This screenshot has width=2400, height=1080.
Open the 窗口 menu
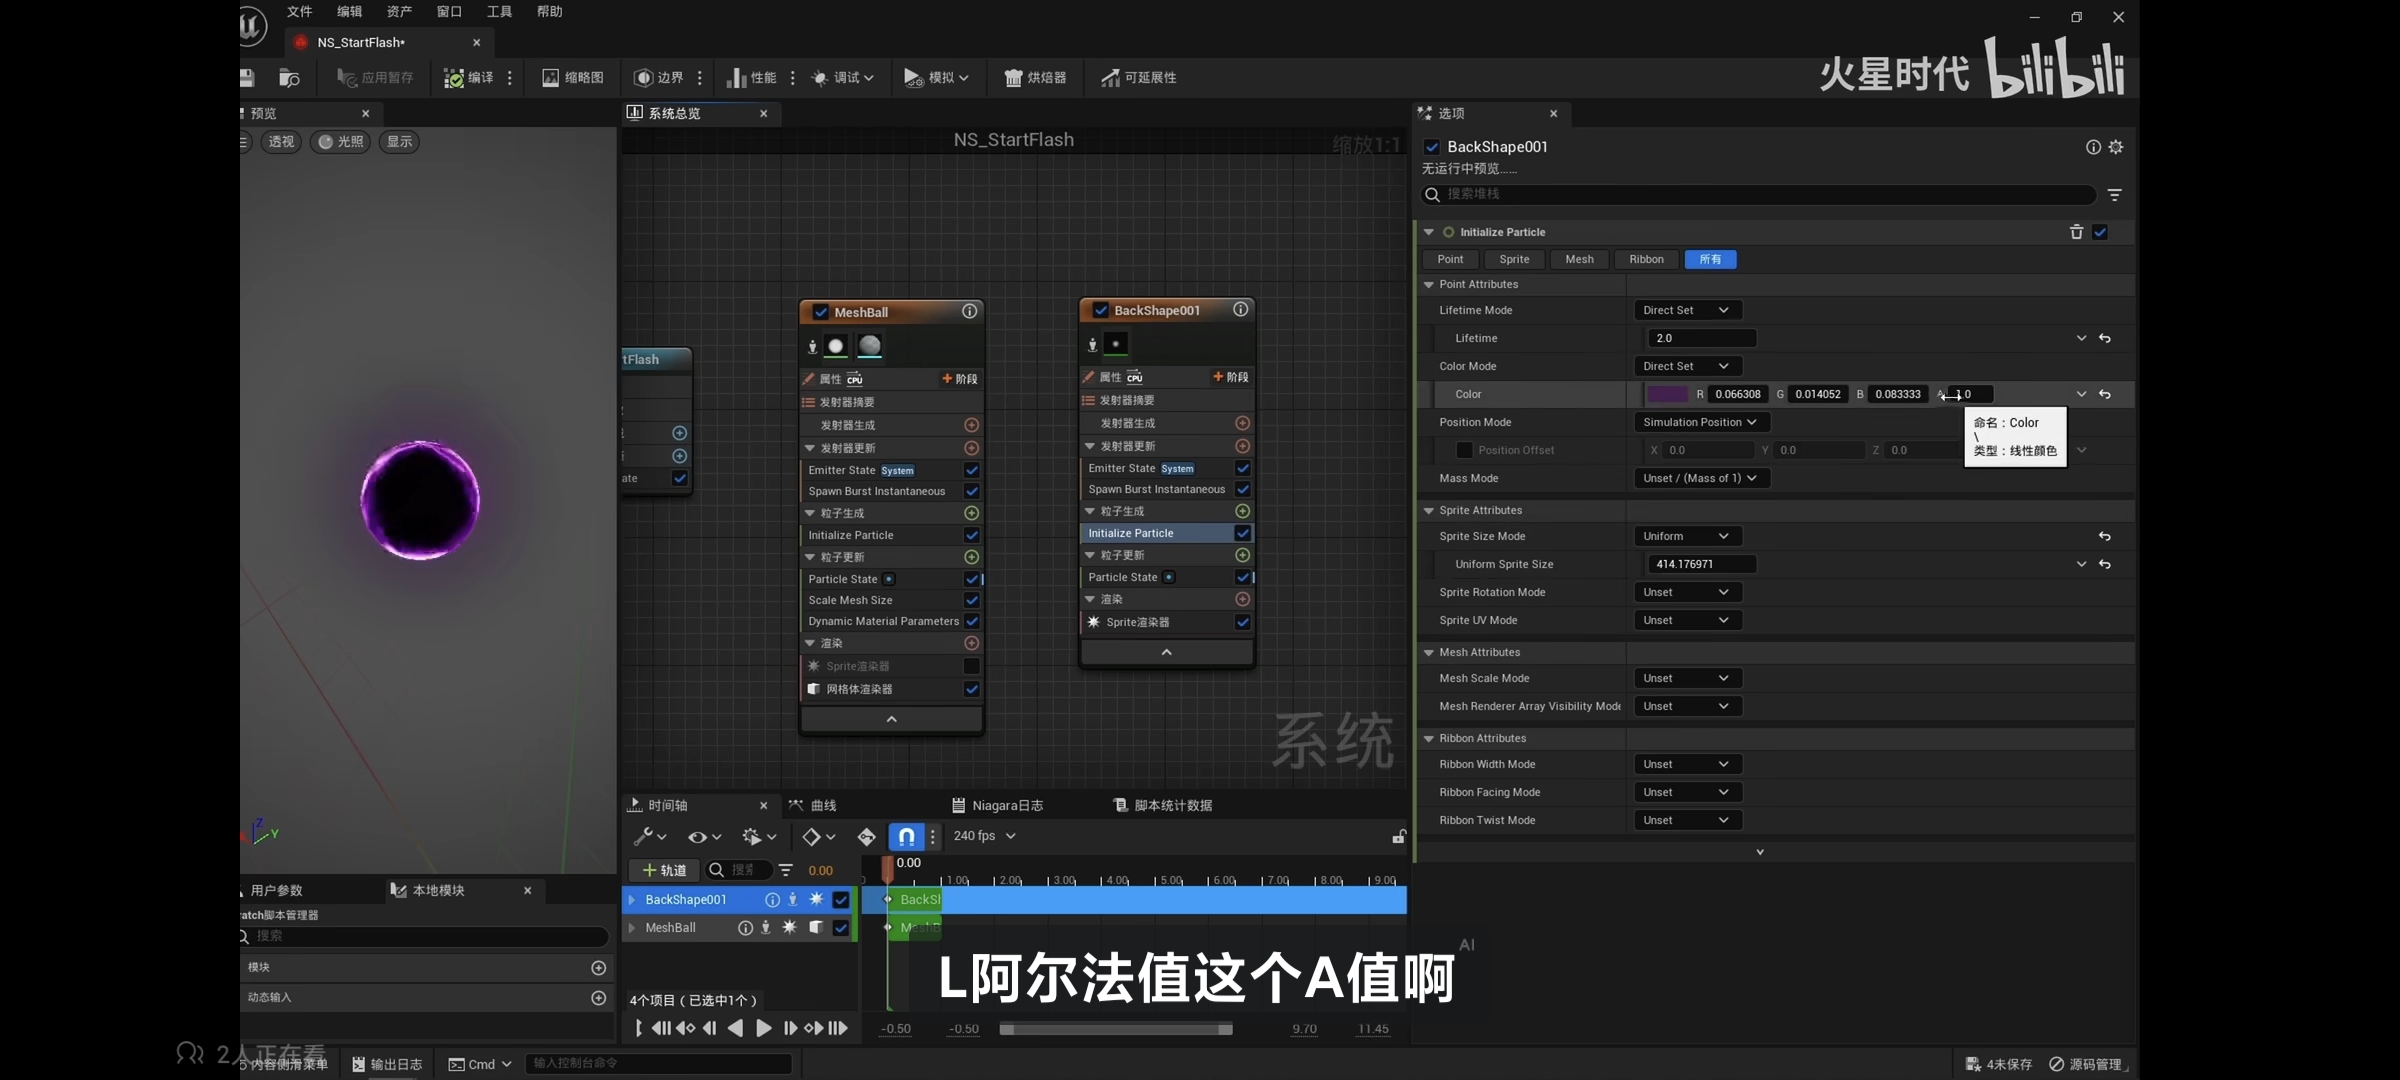pos(449,11)
